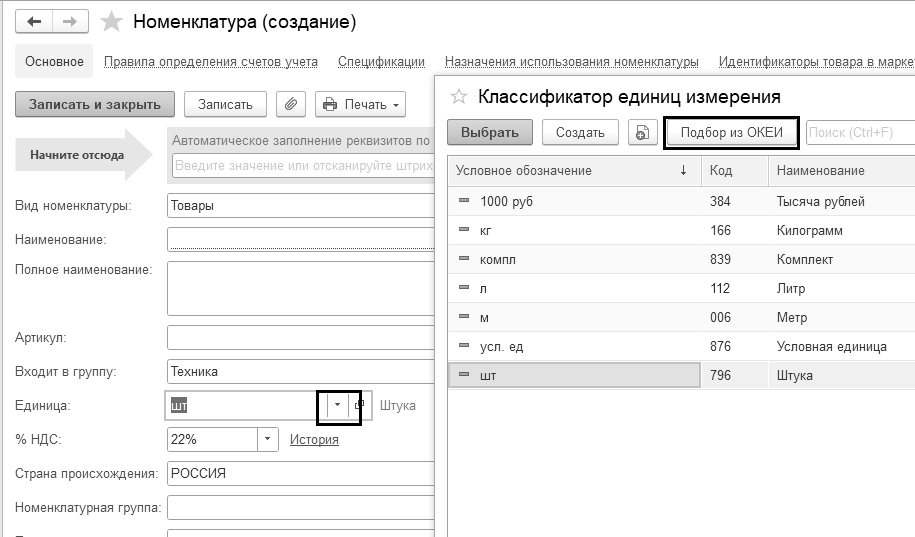The image size is (915, 537).
Task: Open the Единица field link icon
Action: 359,405
